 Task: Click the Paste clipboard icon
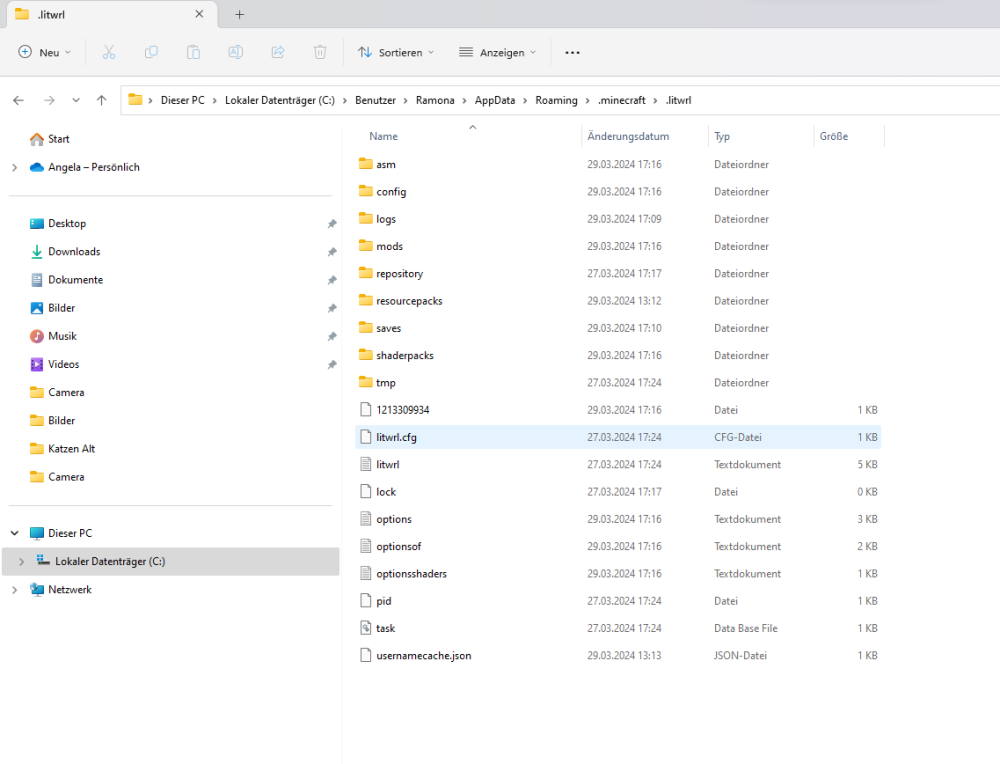click(x=193, y=52)
